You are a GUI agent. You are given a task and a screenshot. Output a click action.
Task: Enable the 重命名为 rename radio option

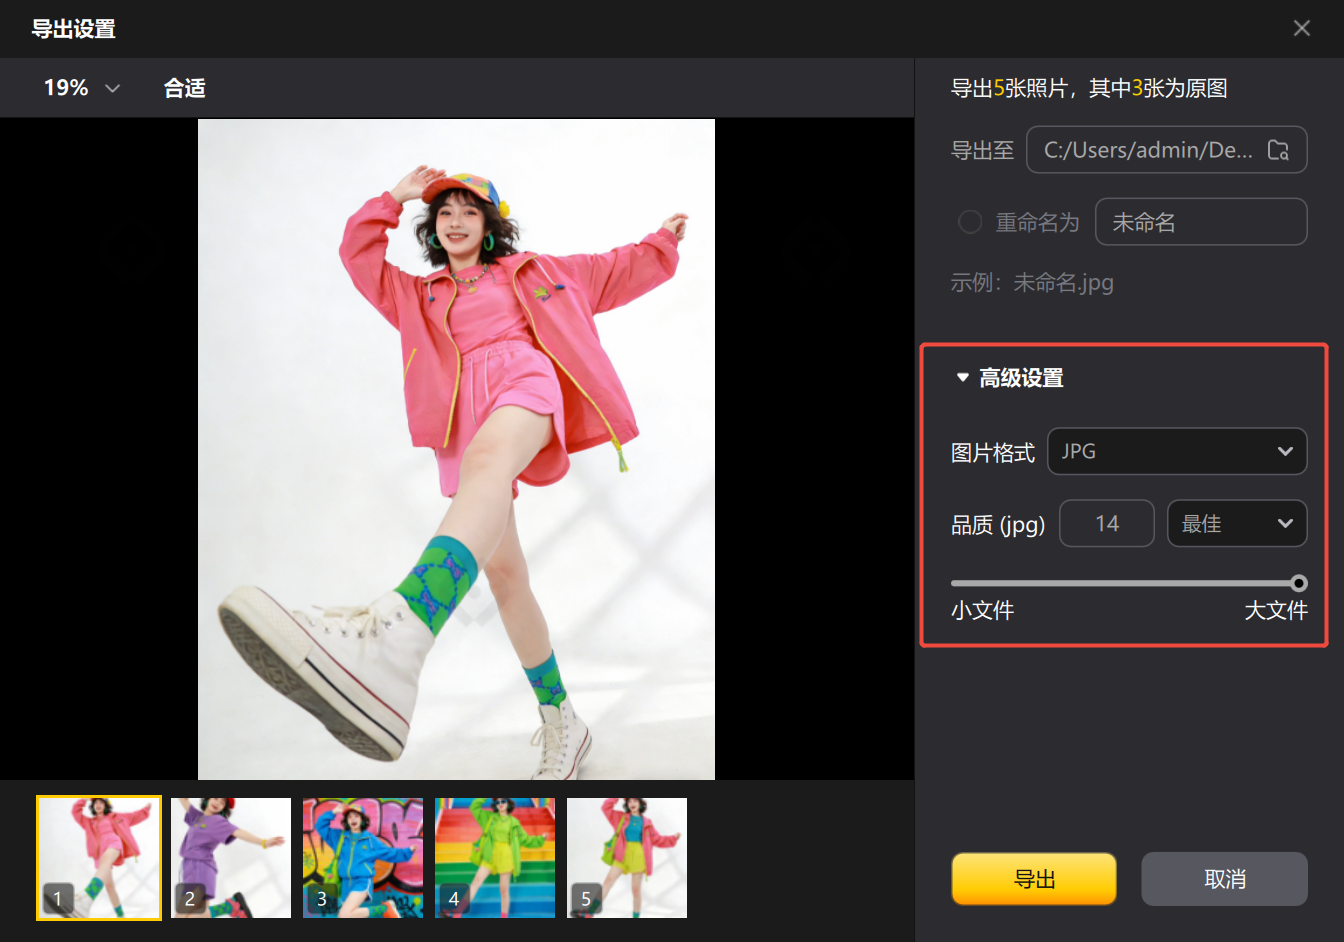[969, 222]
